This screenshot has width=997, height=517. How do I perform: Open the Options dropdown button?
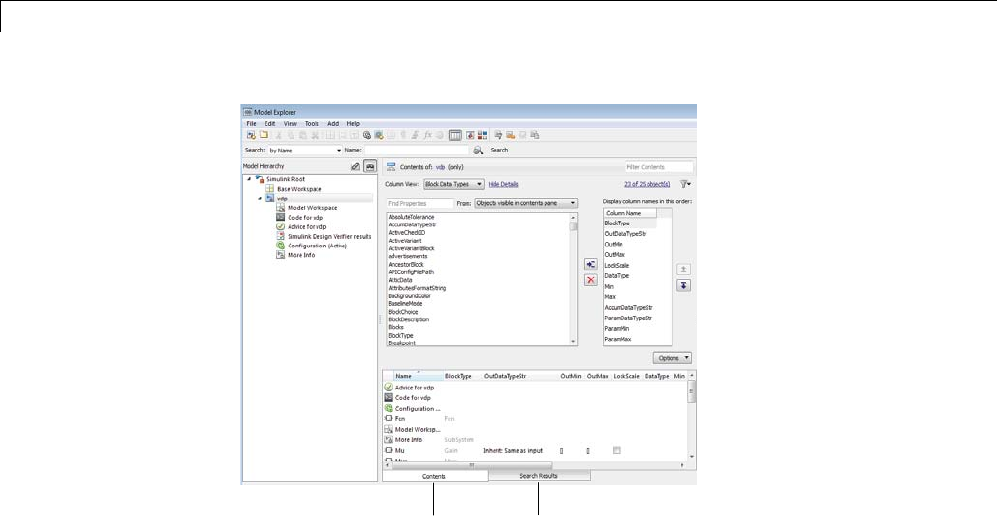[672, 358]
